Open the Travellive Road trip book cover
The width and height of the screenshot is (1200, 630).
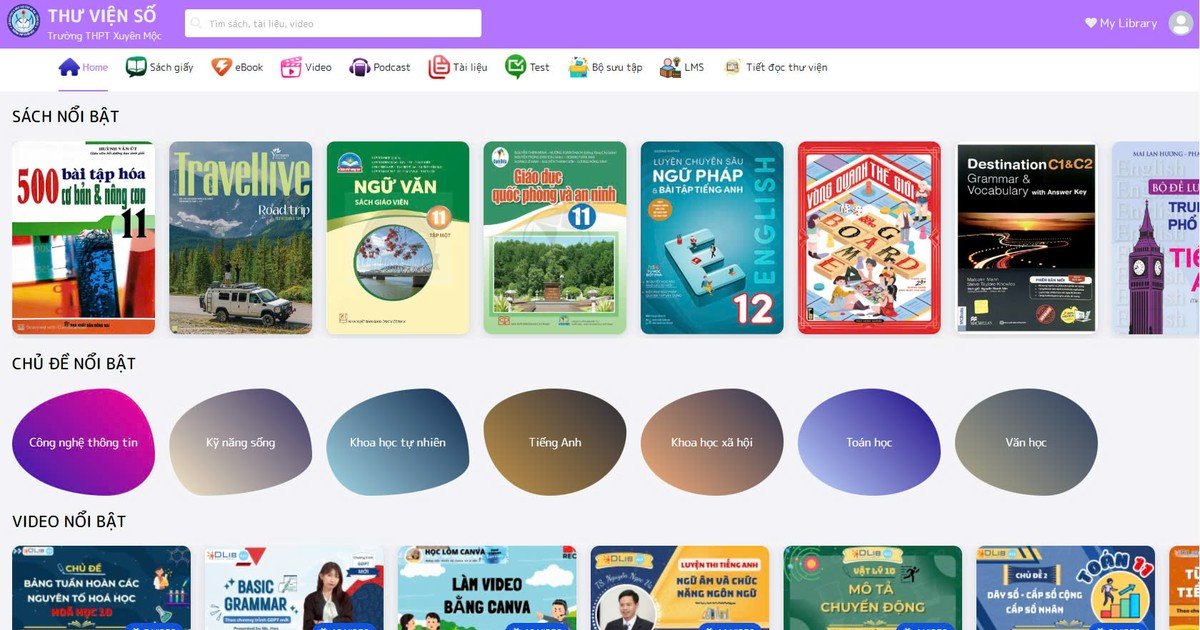click(x=240, y=237)
